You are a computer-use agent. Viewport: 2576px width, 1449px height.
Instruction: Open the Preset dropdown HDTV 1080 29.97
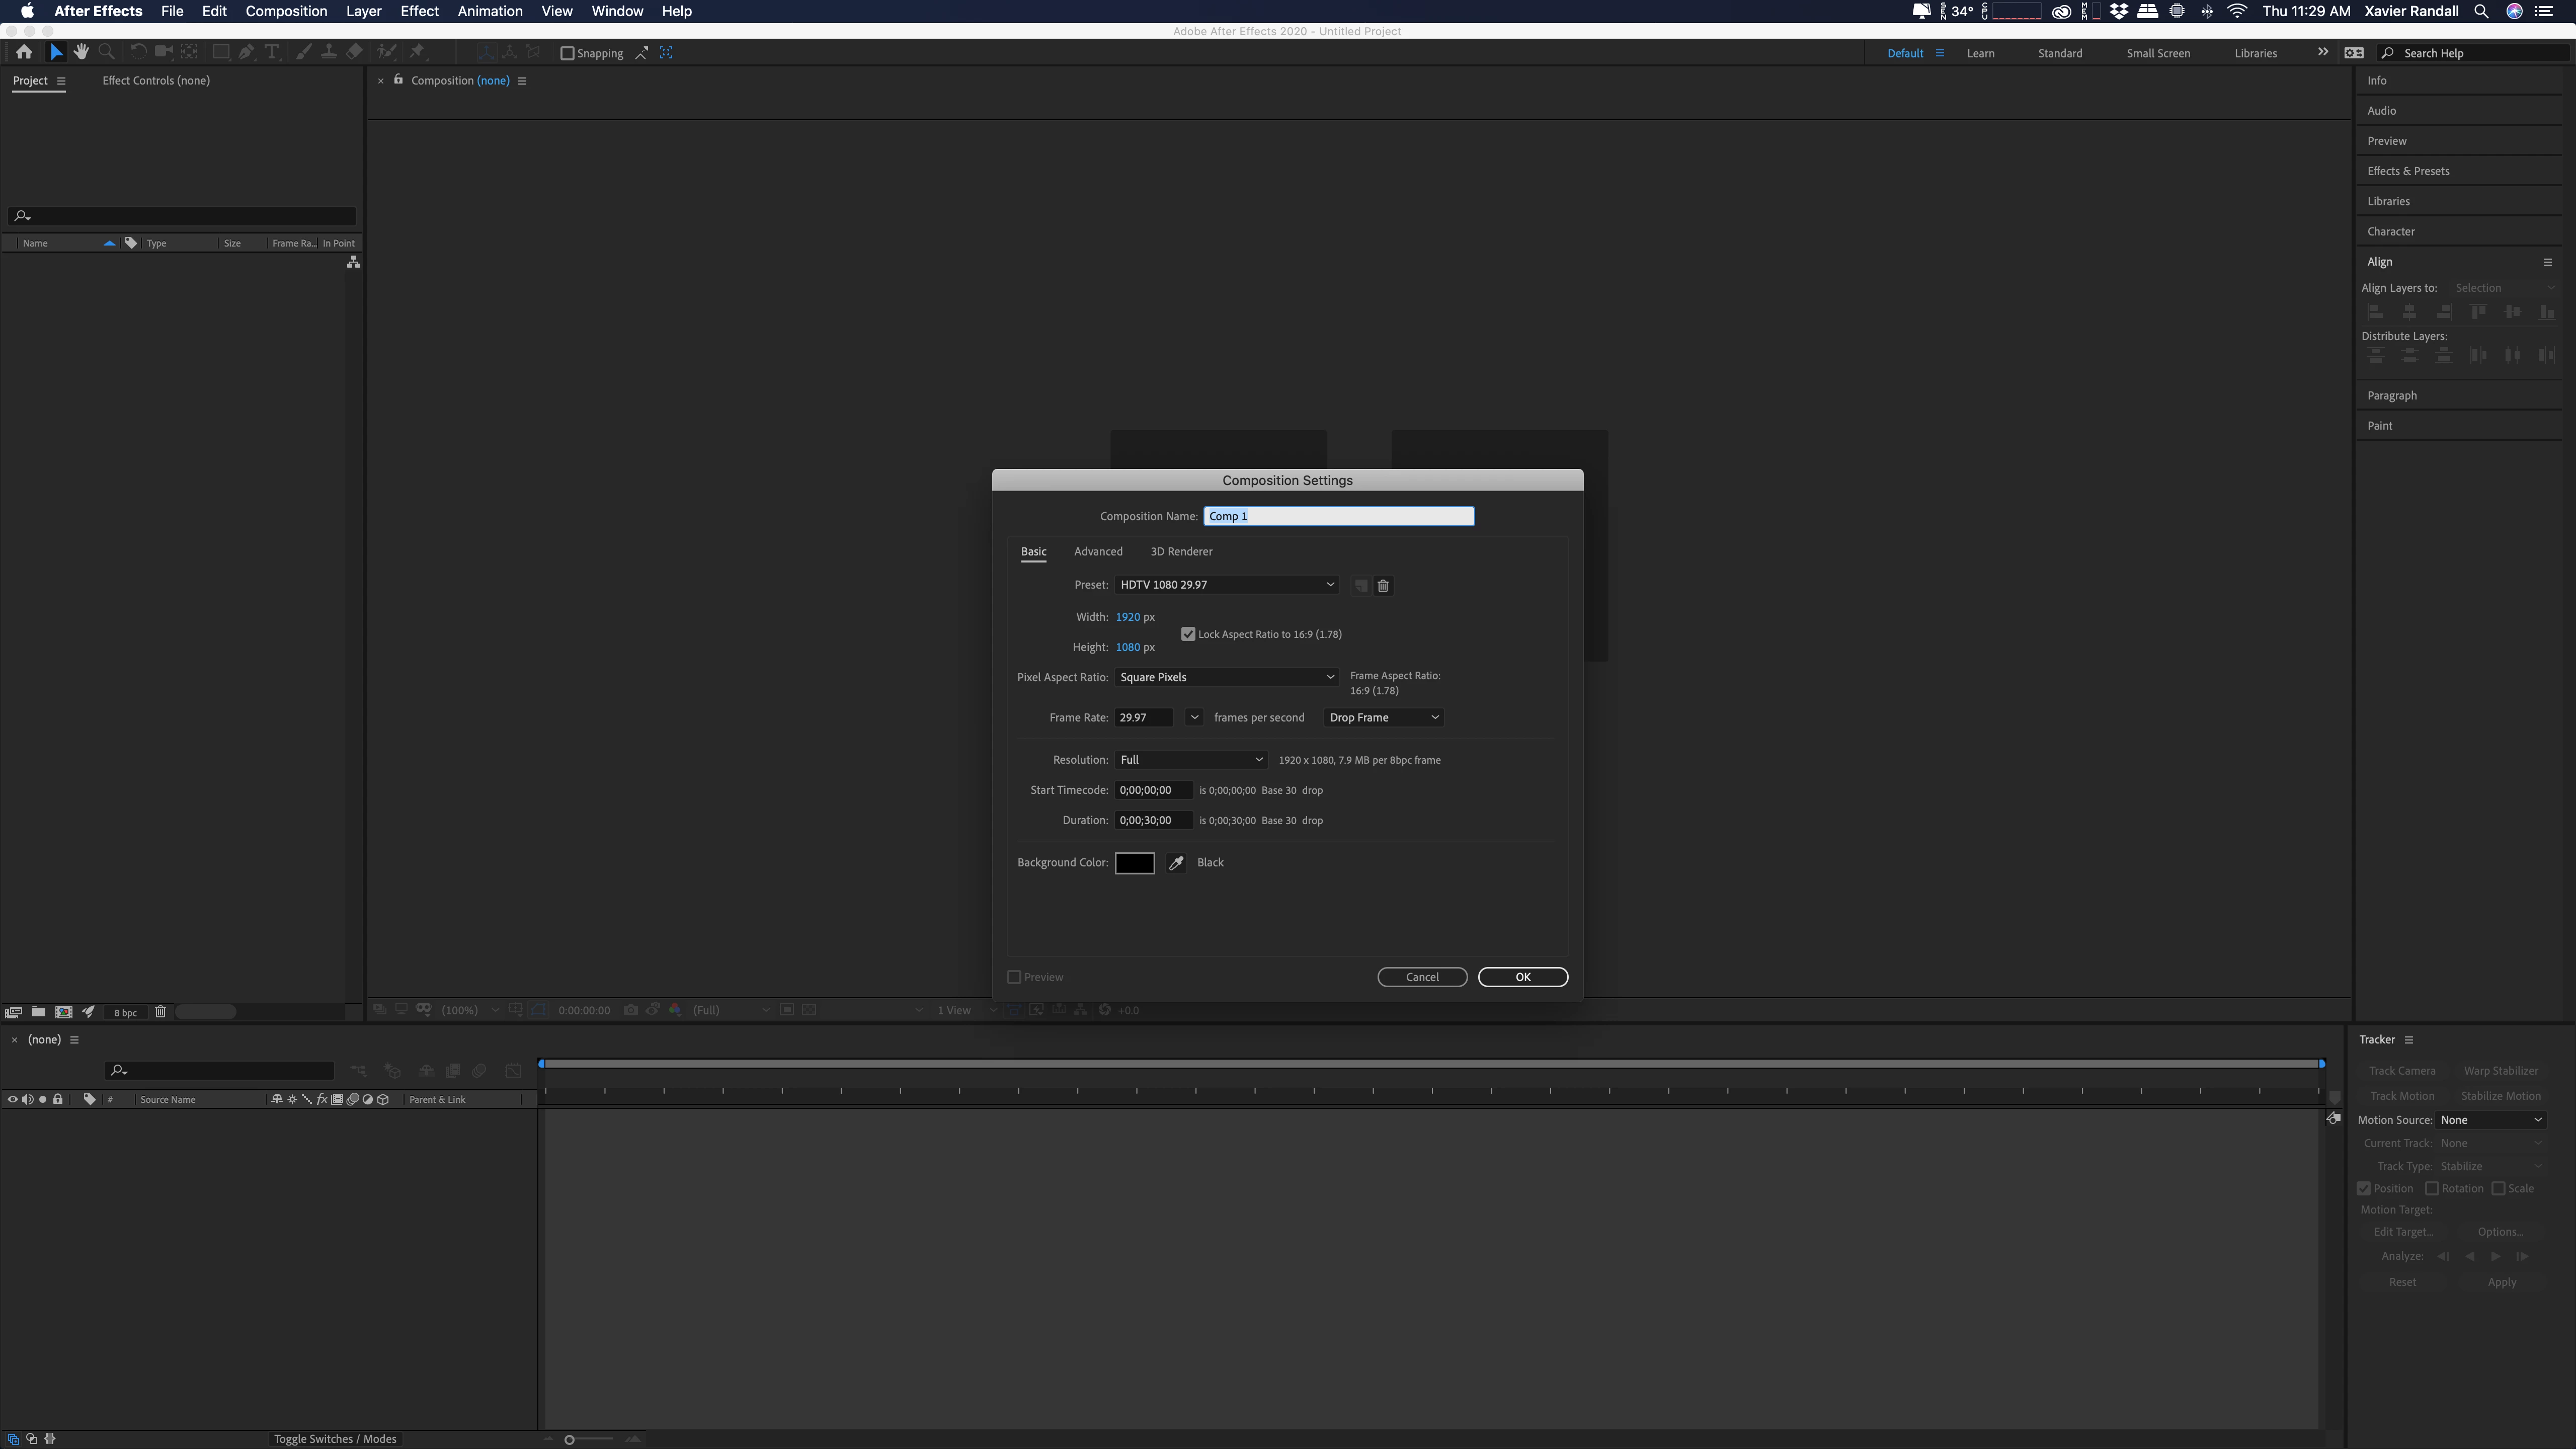pyautogui.click(x=1226, y=585)
